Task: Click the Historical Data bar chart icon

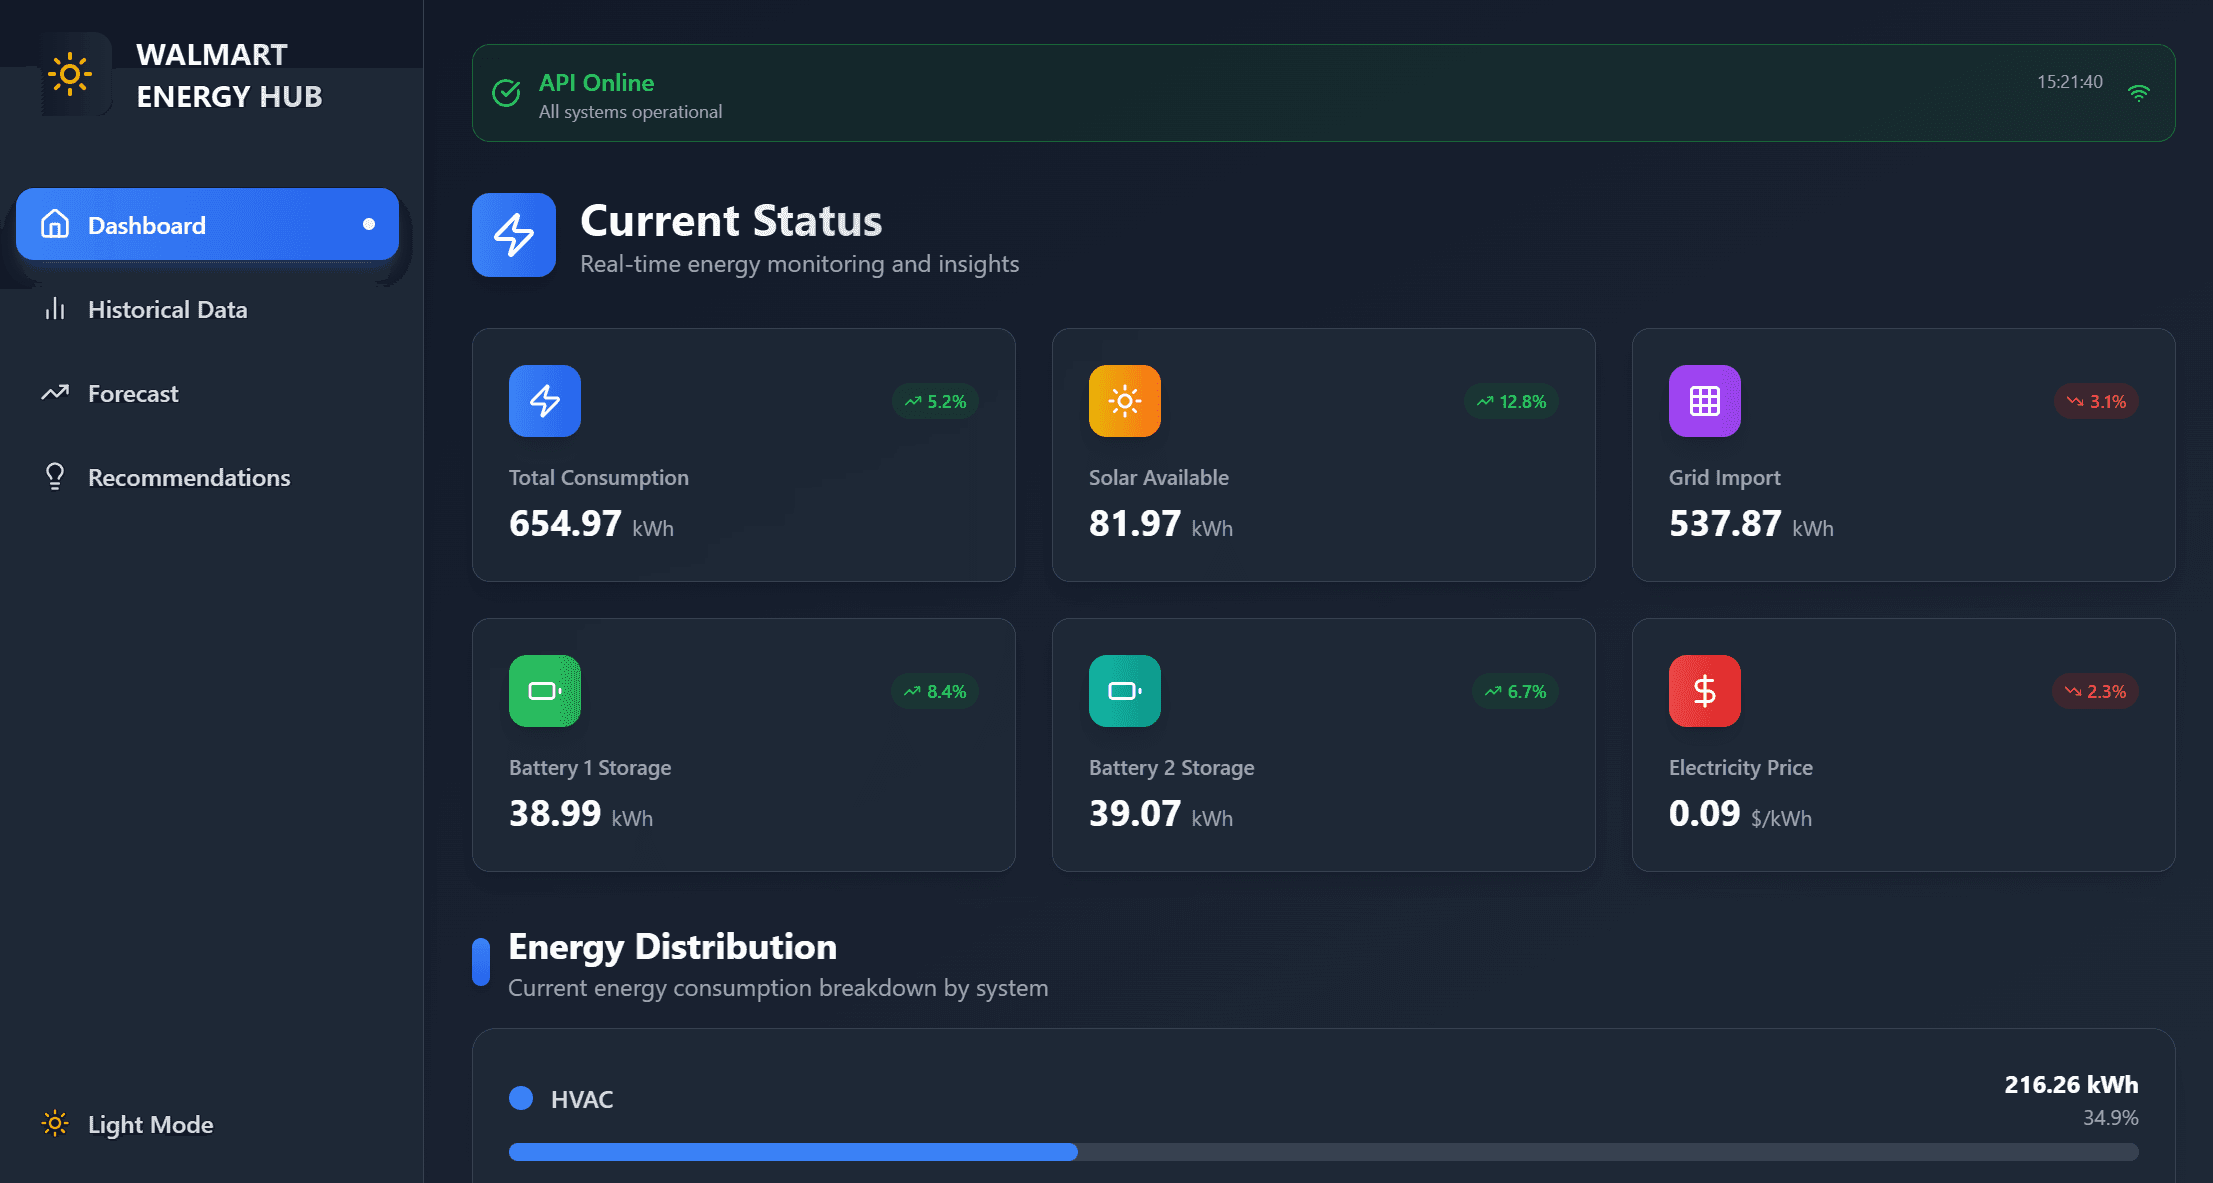Action: 55,309
